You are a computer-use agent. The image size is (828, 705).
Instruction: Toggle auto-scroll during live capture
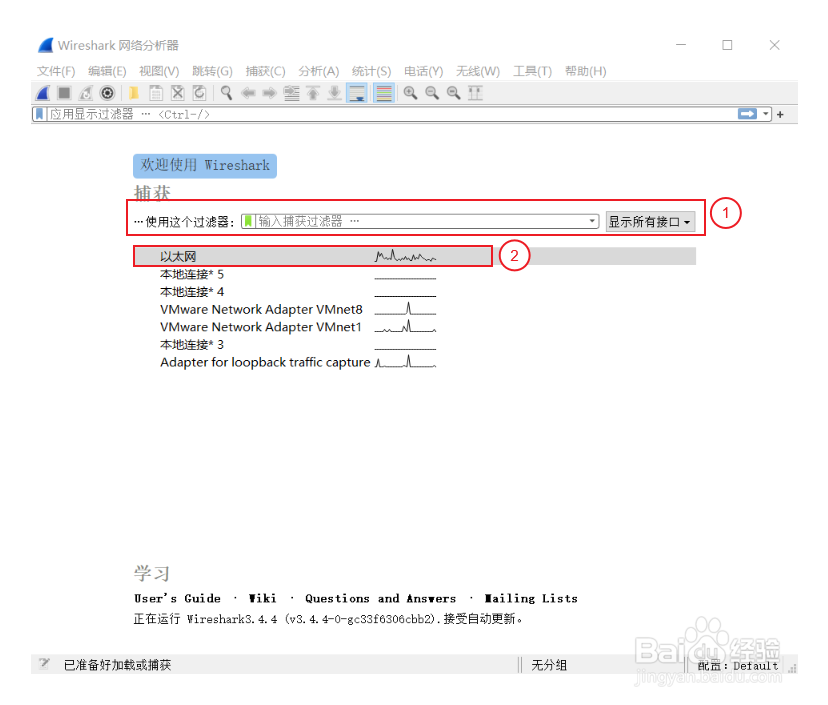357,93
